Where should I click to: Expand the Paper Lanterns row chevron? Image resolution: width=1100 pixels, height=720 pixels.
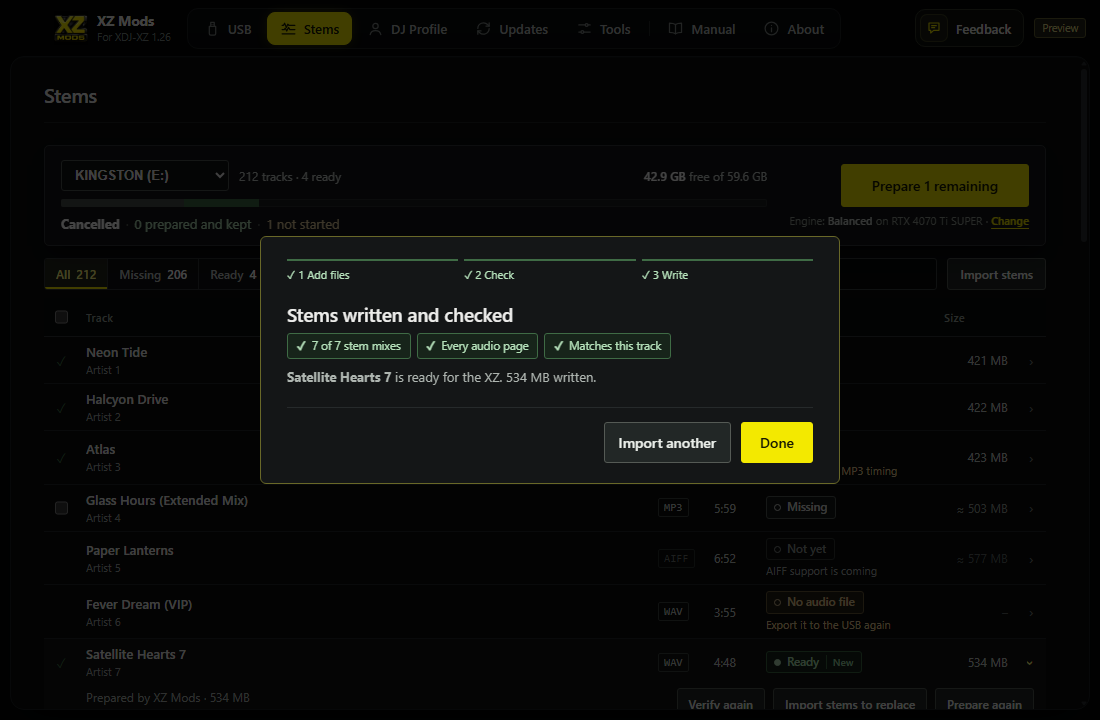1031,560
